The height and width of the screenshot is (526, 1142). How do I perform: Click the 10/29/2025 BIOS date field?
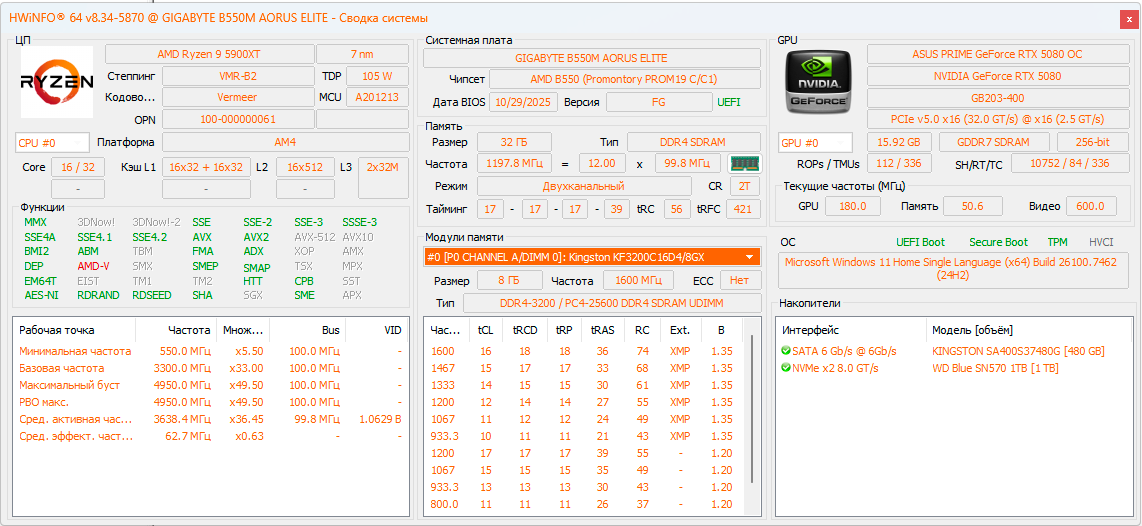point(524,102)
